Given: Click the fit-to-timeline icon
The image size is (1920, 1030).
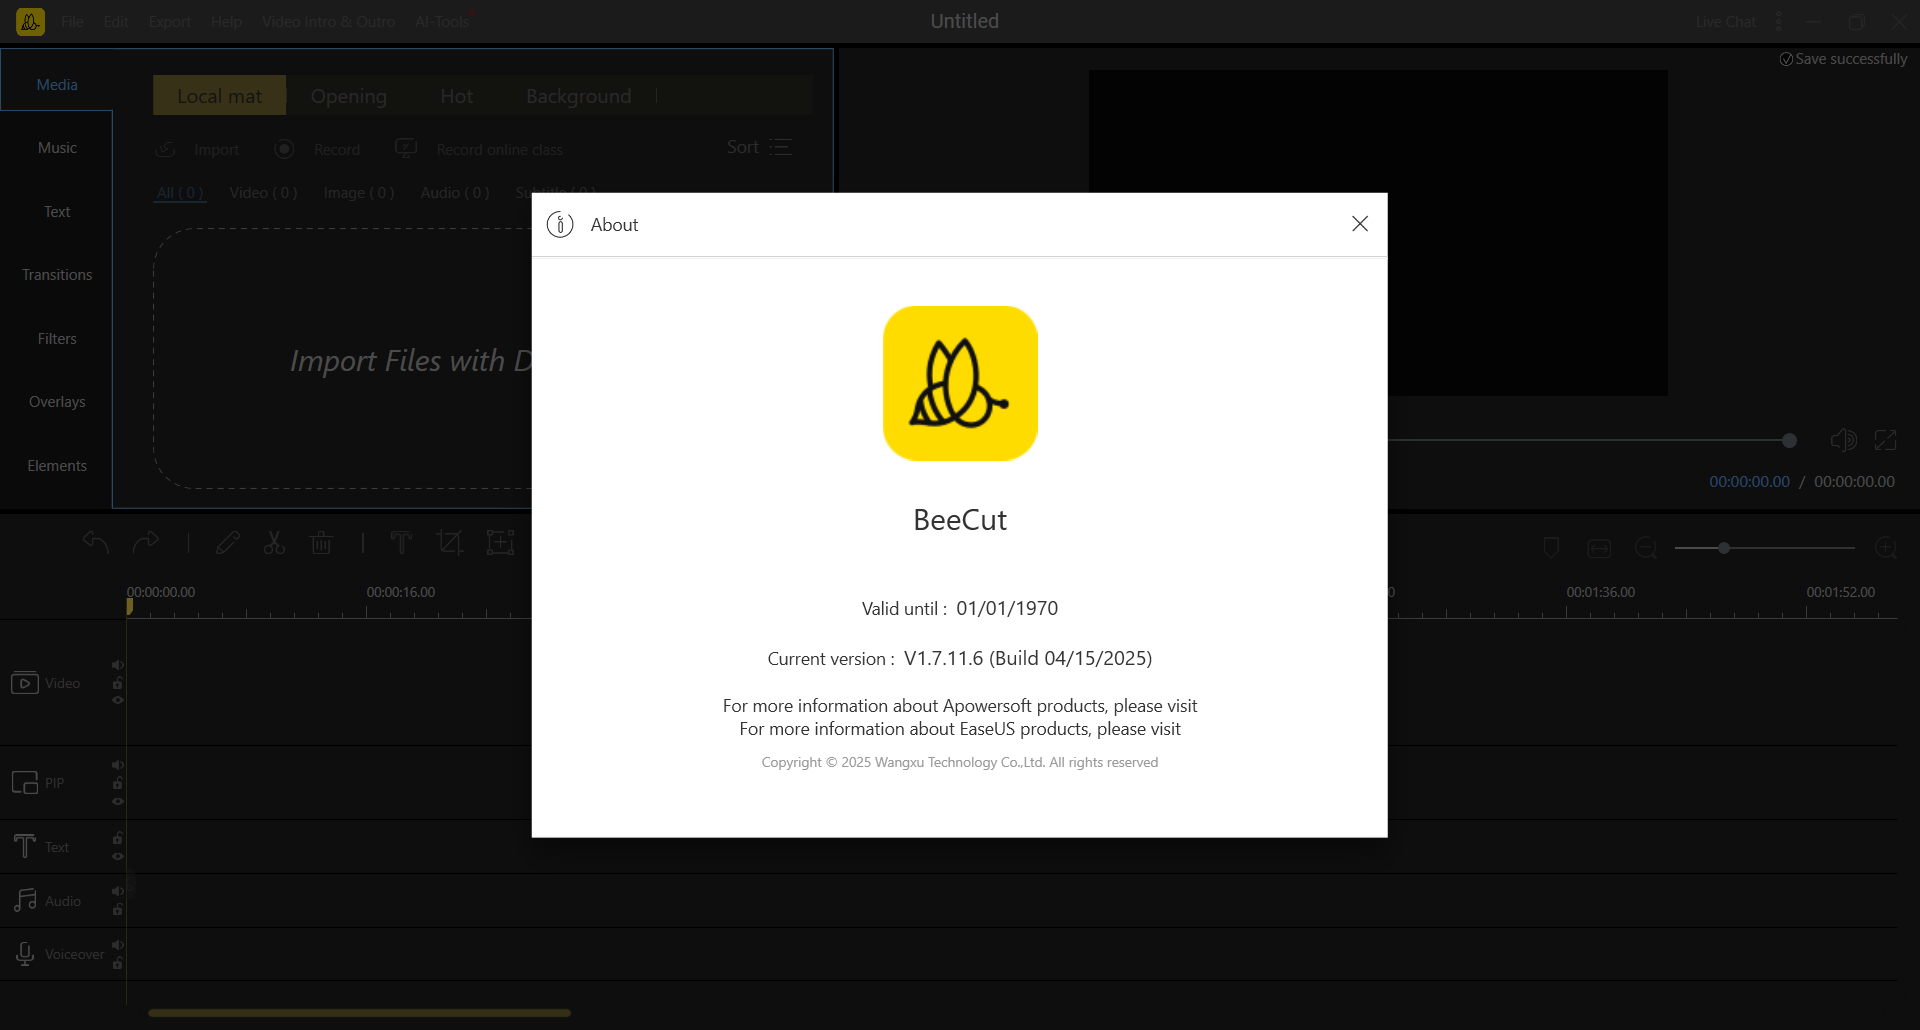Looking at the screenshot, I should [x=1599, y=548].
